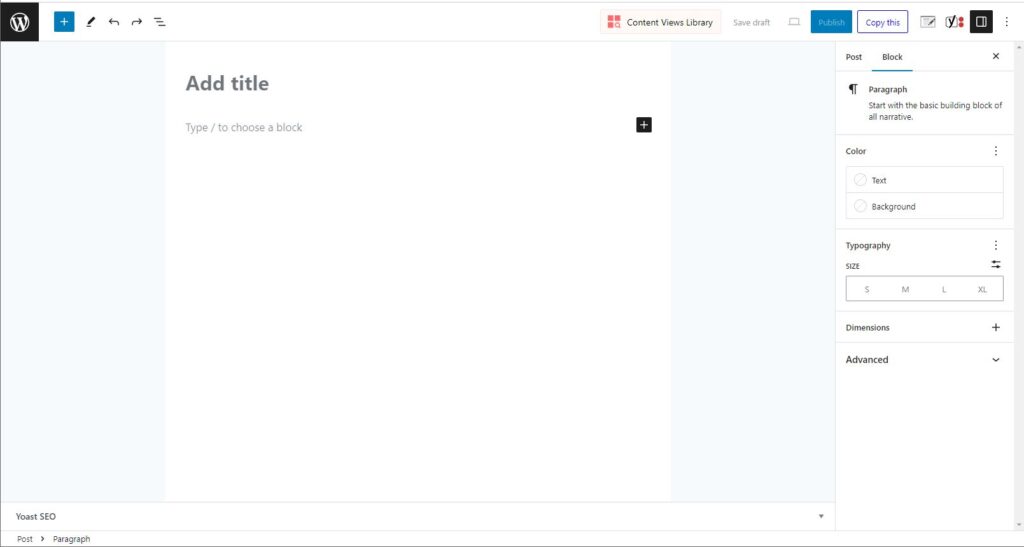
Task: Undo the last change
Action: [x=114, y=22]
